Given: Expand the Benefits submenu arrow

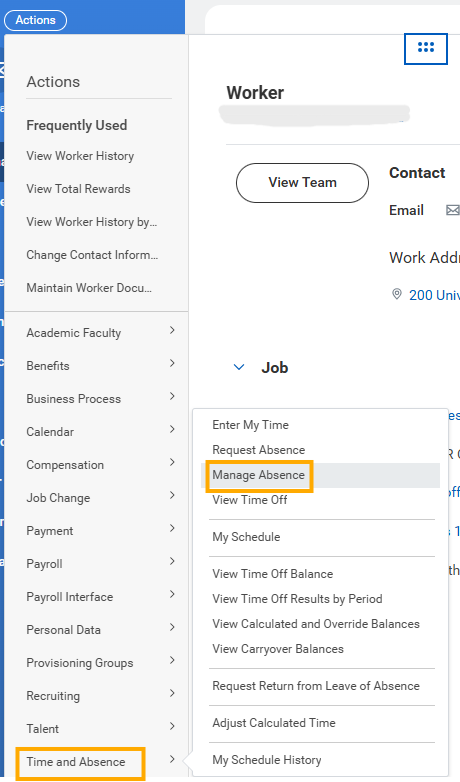Looking at the screenshot, I should 172,363.
